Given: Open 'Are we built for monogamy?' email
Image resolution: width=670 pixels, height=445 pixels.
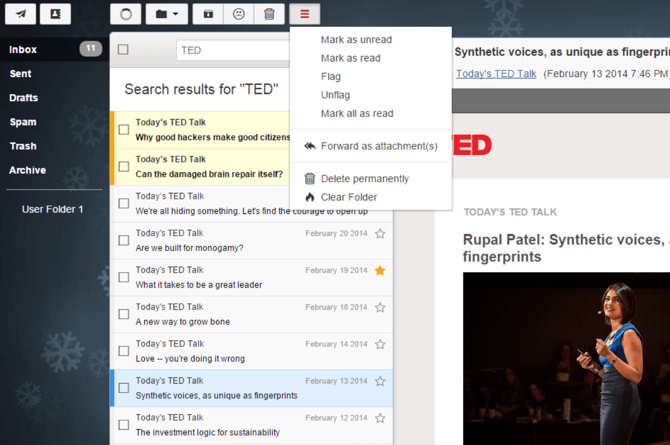Looking at the screenshot, I should point(189,248).
